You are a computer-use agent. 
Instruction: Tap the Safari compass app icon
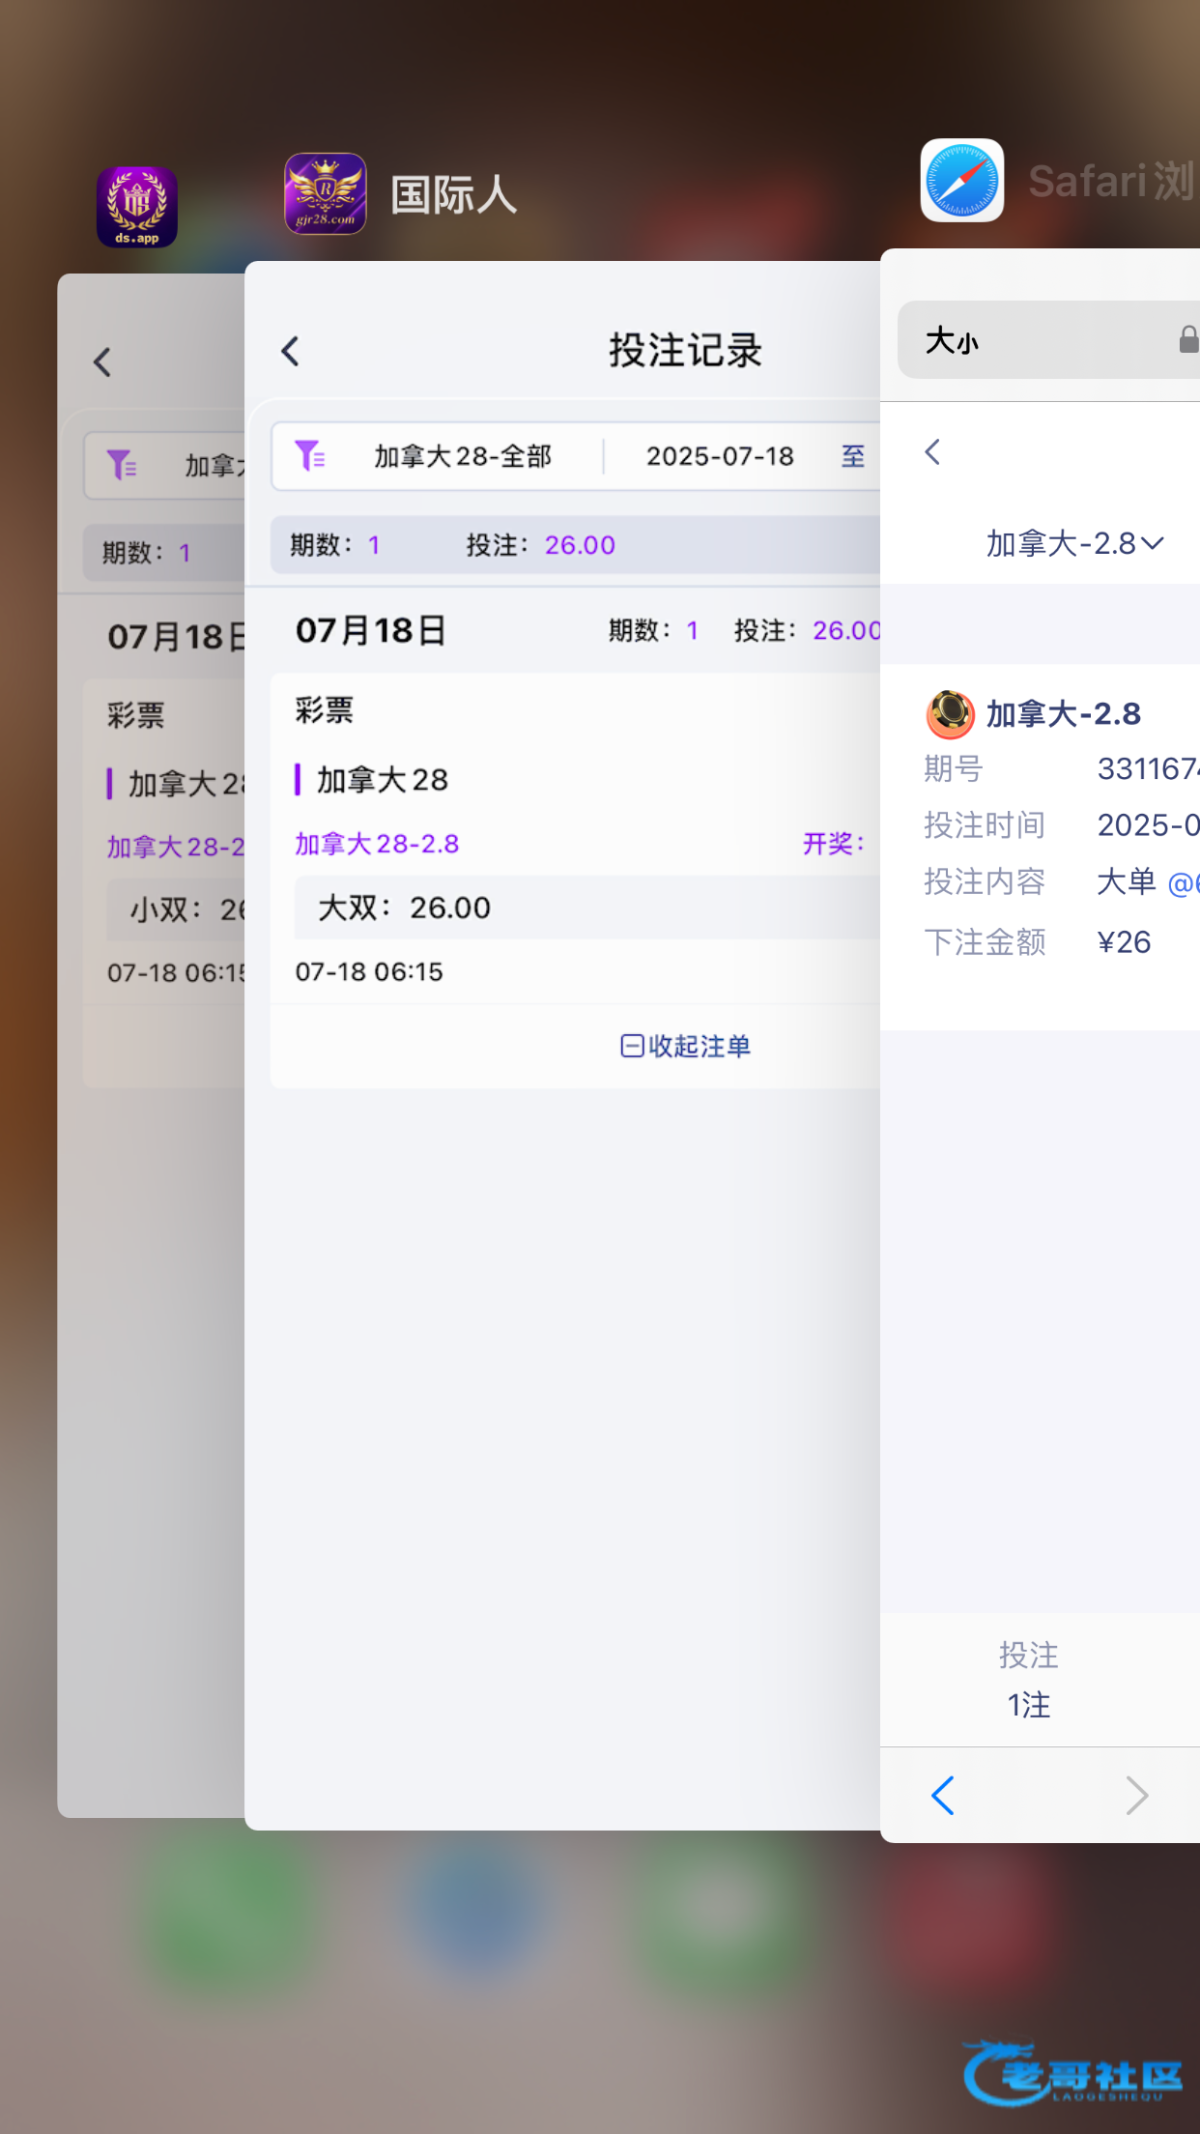(962, 181)
